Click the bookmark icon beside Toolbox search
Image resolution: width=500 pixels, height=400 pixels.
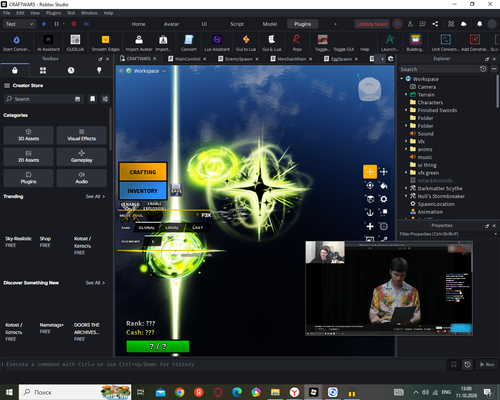click(x=92, y=99)
